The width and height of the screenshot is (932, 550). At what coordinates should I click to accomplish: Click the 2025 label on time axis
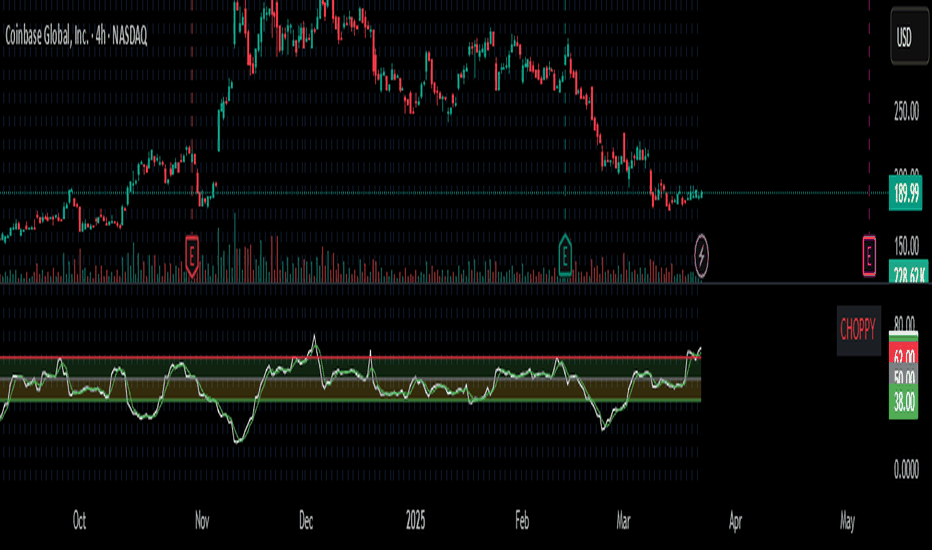click(415, 521)
